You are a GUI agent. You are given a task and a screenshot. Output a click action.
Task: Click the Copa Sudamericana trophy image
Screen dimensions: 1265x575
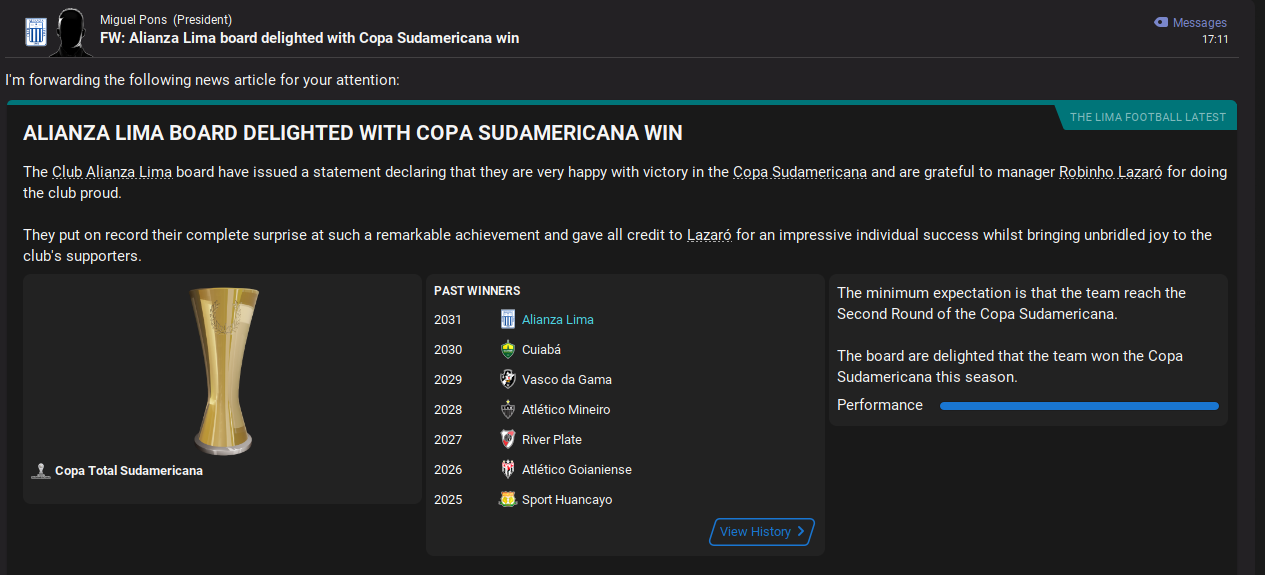222,370
